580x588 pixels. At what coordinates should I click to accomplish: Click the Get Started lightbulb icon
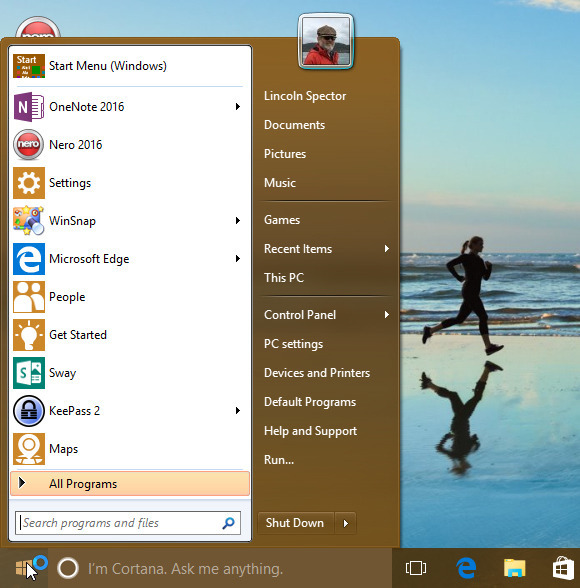point(28,335)
